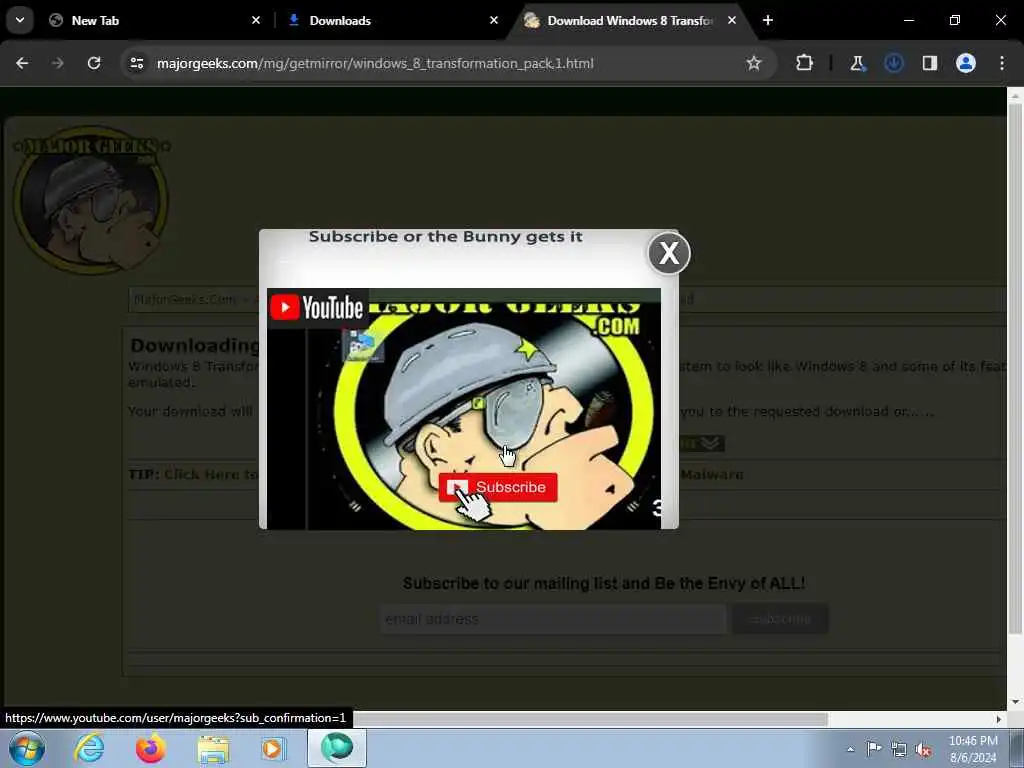Image resolution: width=1024 pixels, height=768 pixels.
Task: Click the vertical page scrollbar
Action: pos(1015,369)
